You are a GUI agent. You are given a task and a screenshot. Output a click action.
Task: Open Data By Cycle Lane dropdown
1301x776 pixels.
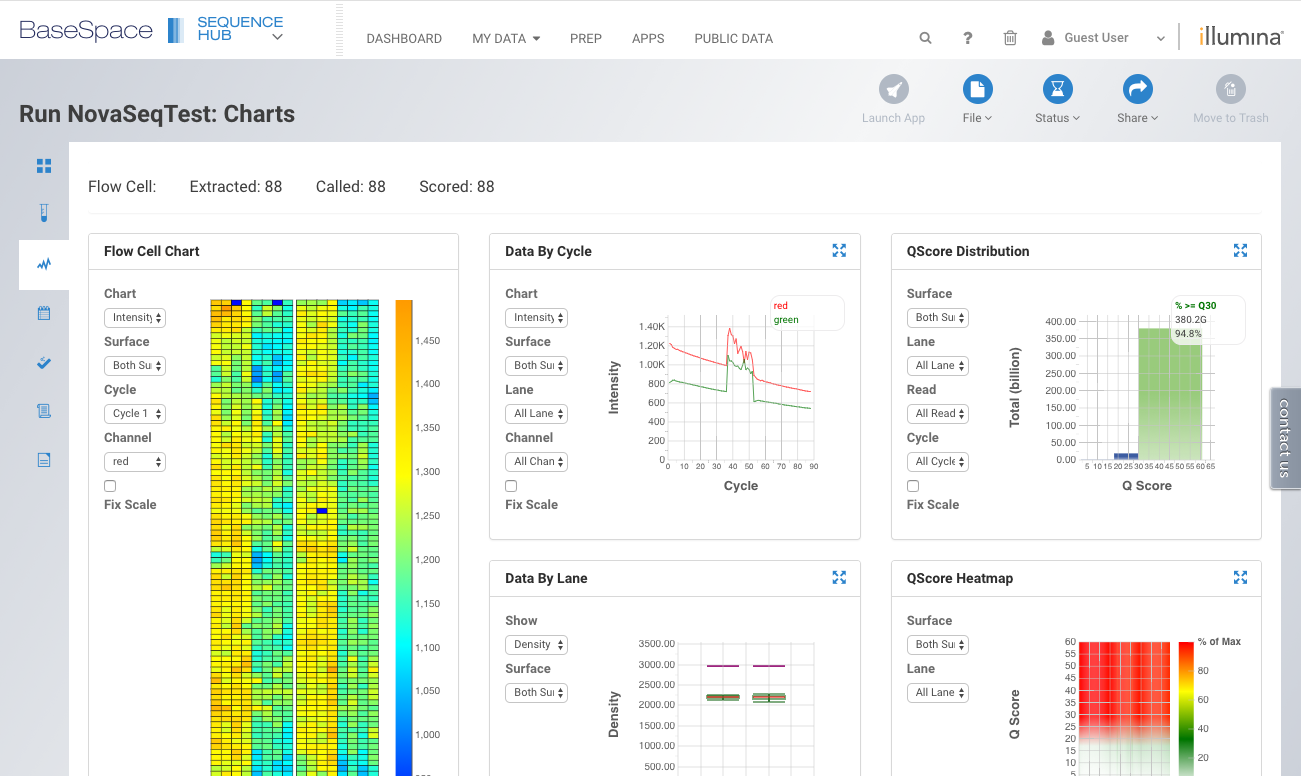point(536,414)
